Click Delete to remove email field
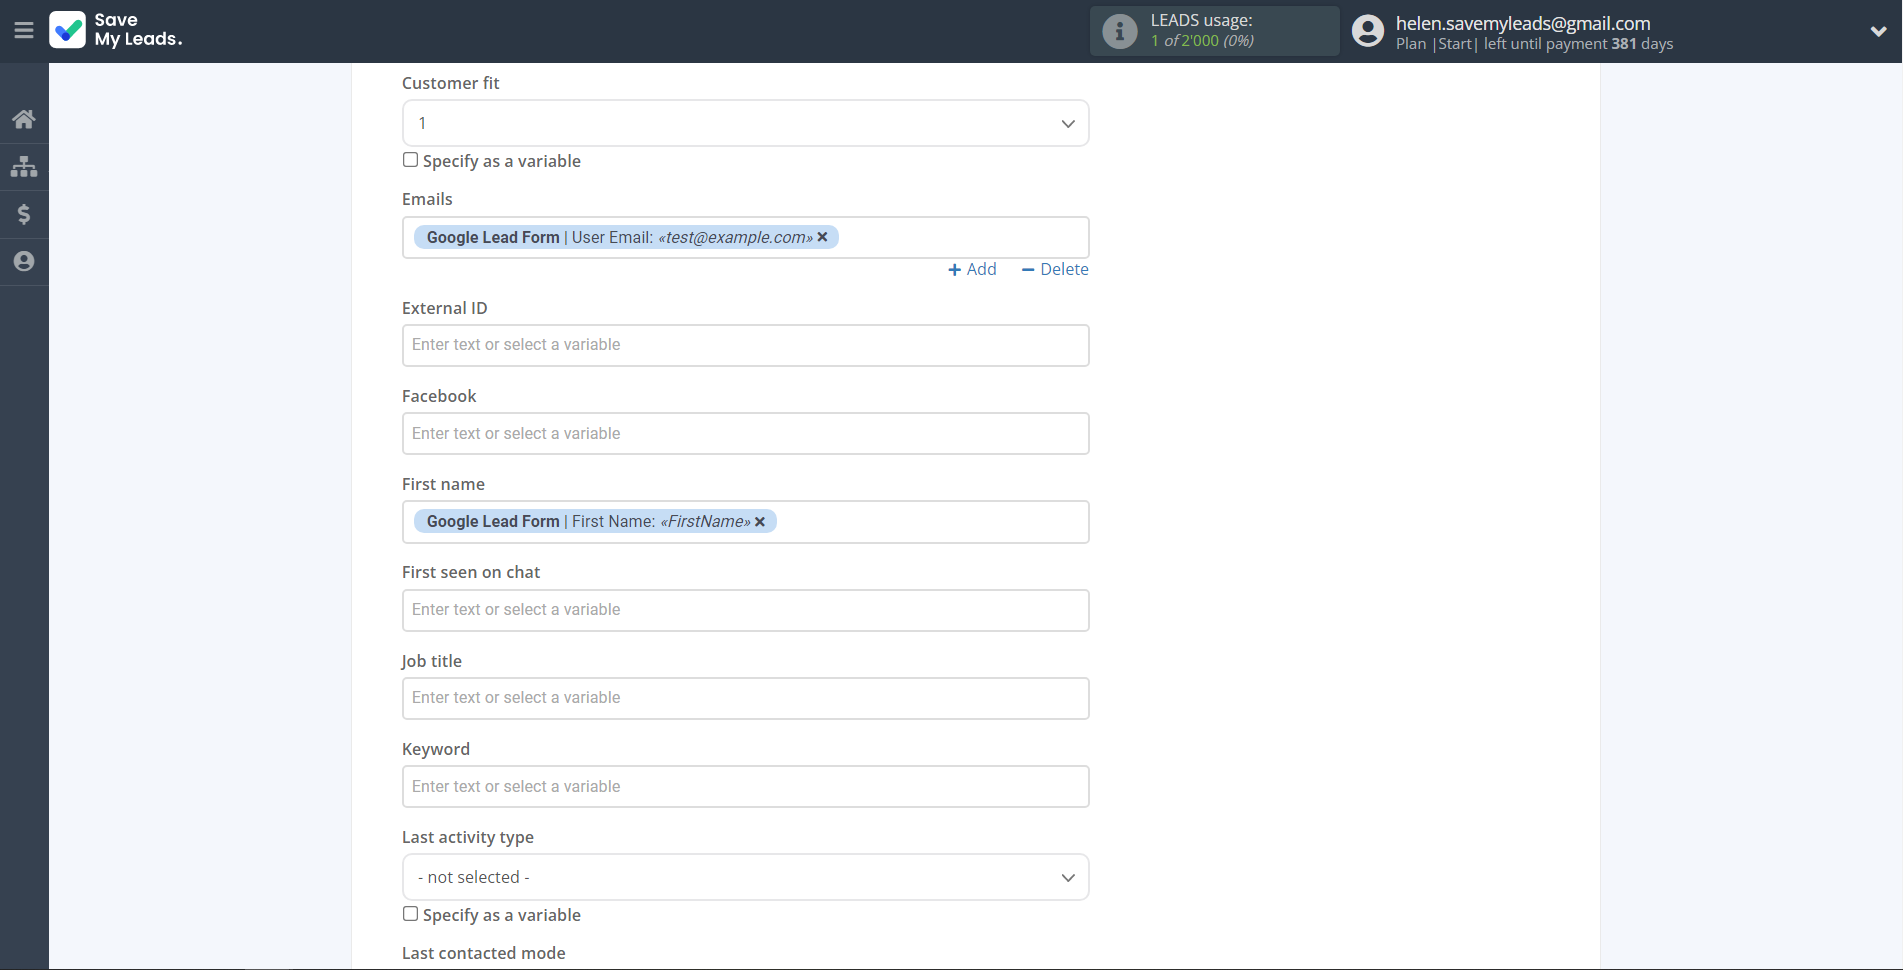 click(x=1055, y=269)
